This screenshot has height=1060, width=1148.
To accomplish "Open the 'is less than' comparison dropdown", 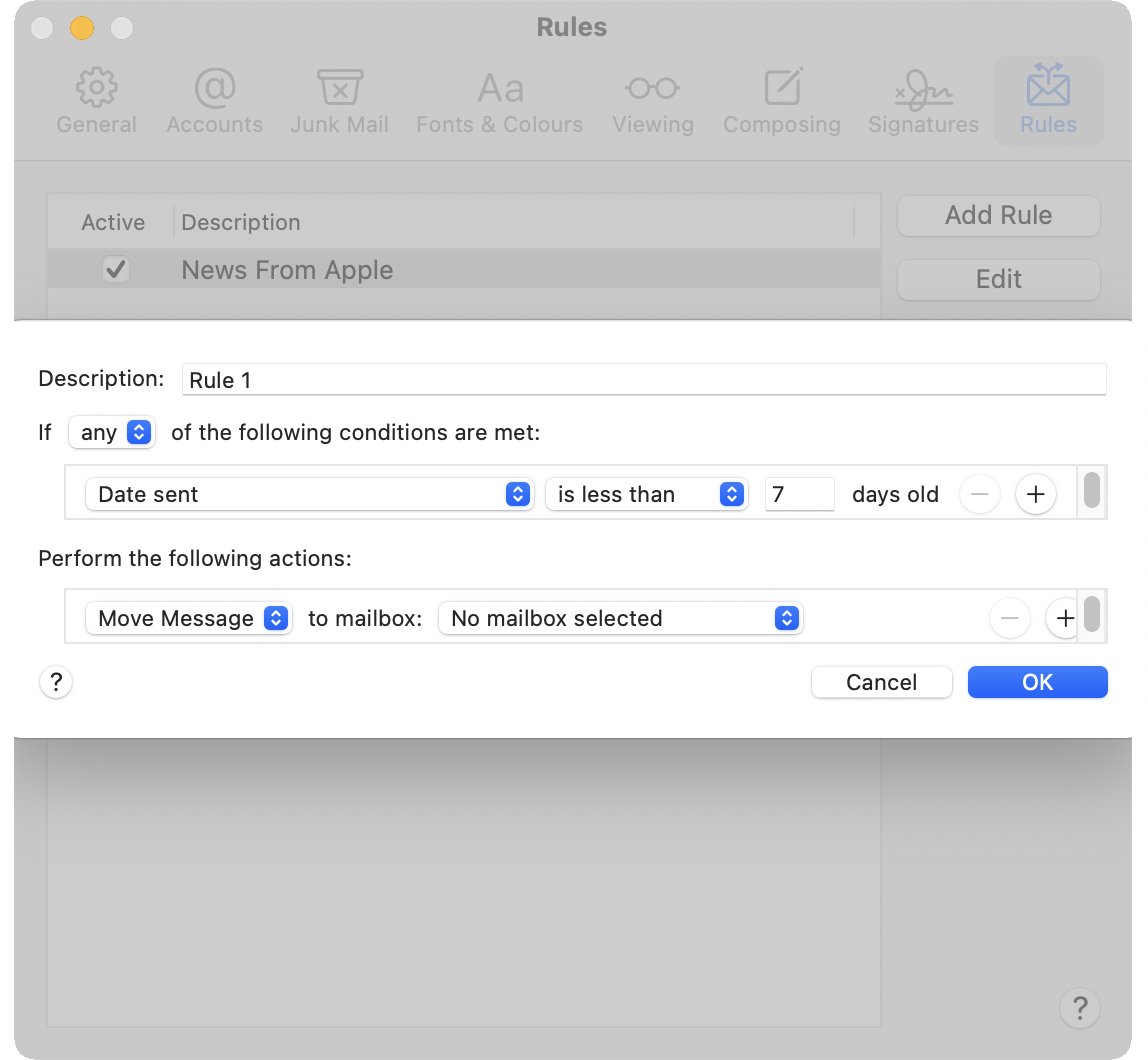I will [x=646, y=494].
